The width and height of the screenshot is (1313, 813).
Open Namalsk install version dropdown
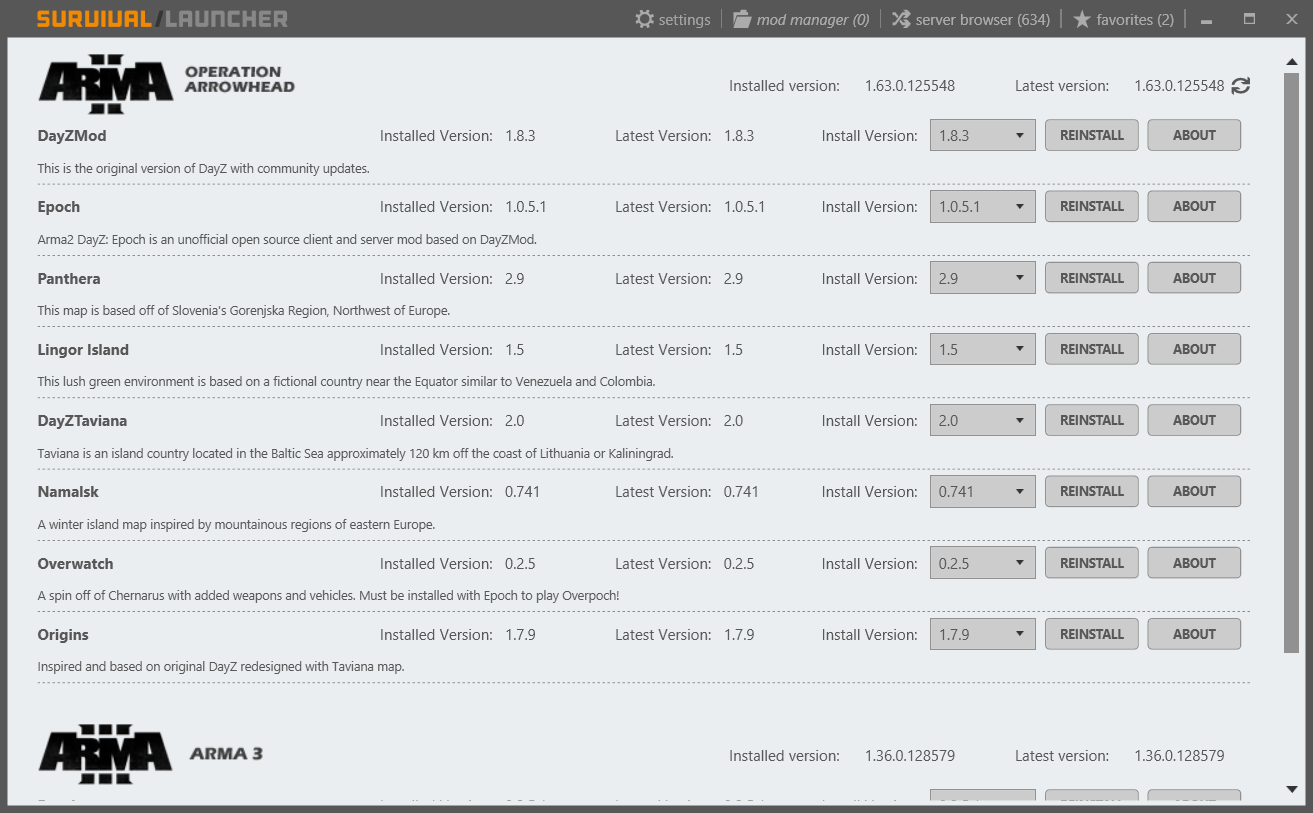[x=983, y=491]
